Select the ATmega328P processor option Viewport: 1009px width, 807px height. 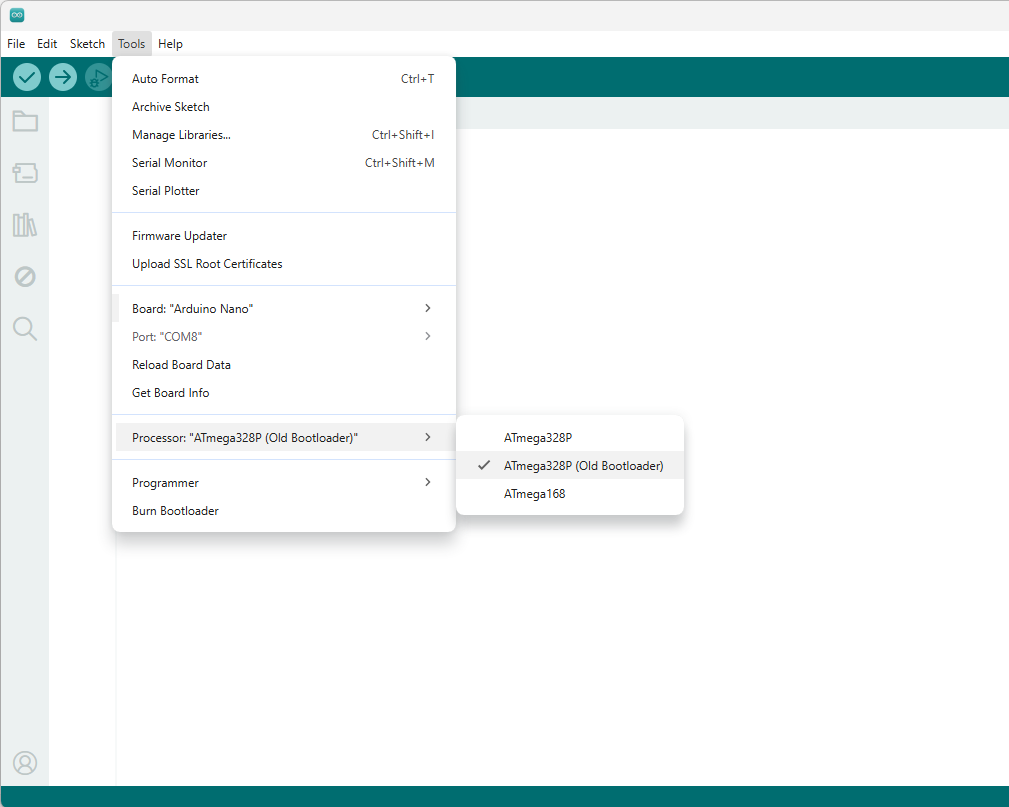point(569,438)
